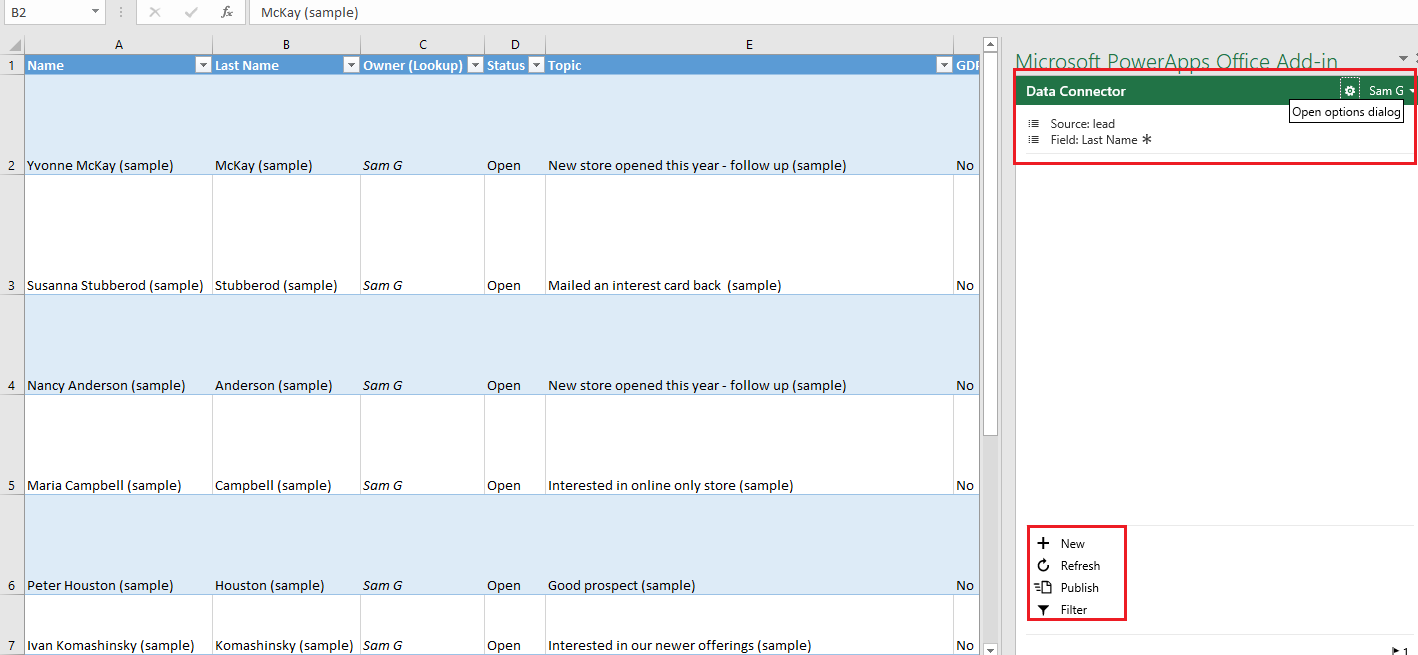Click the Insert Function fx icon
Viewport: 1418px width, 655px height.
[x=227, y=12]
